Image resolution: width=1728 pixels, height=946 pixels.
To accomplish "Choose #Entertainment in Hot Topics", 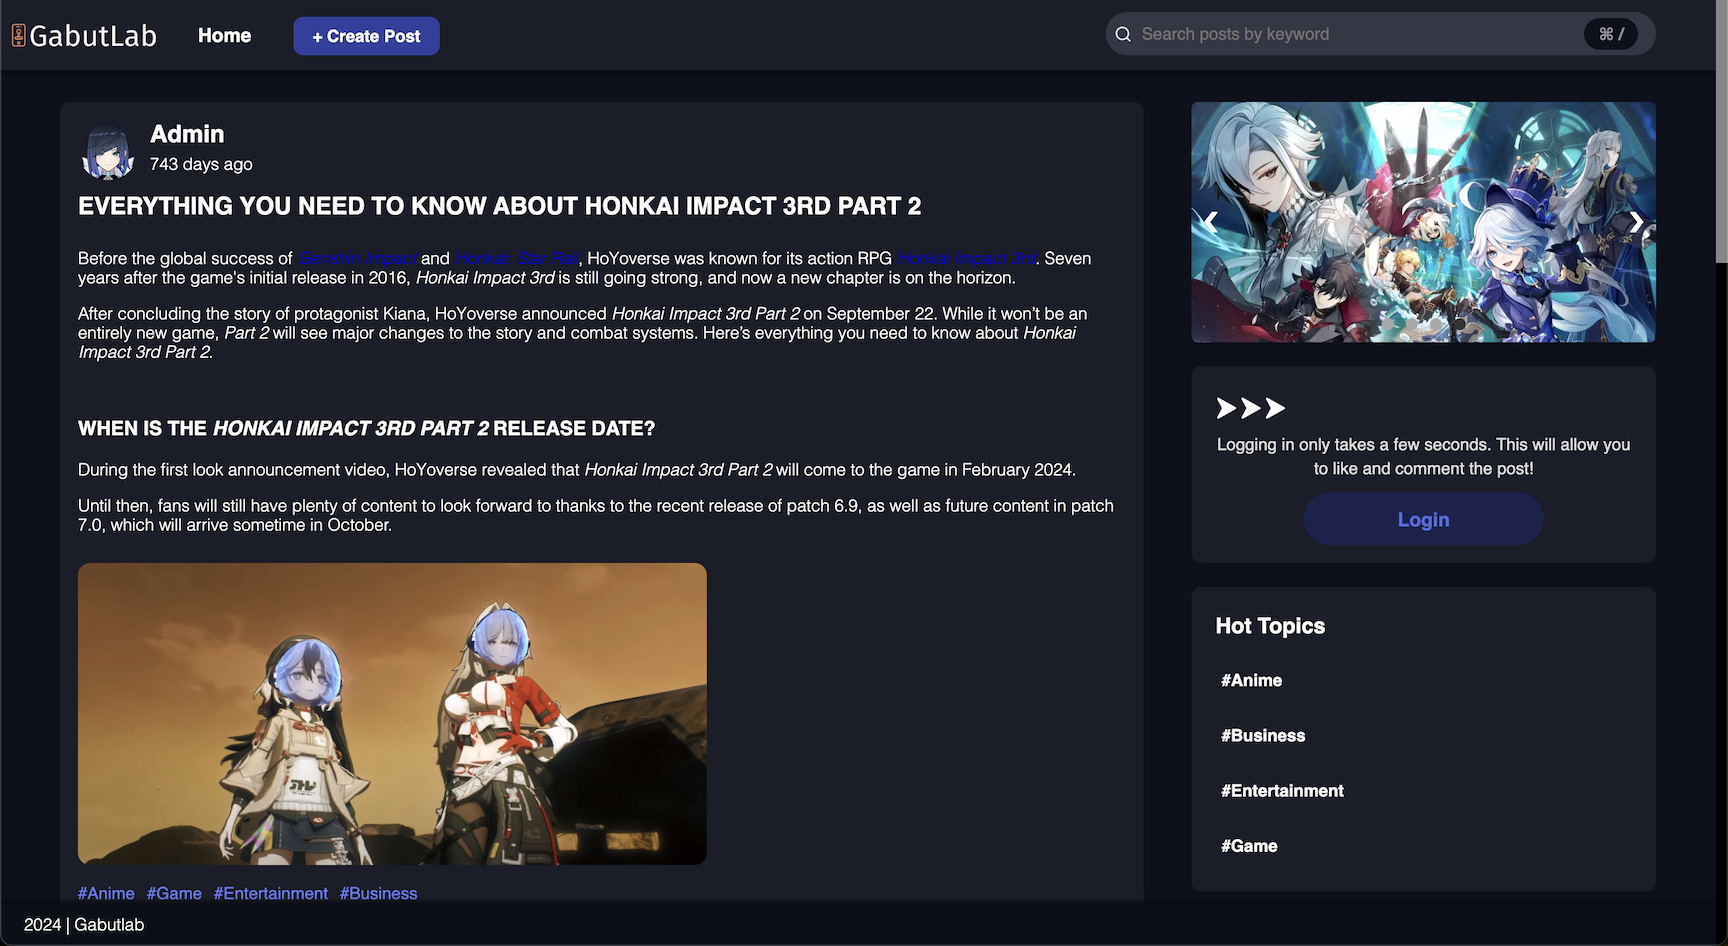I will (x=1282, y=790).
